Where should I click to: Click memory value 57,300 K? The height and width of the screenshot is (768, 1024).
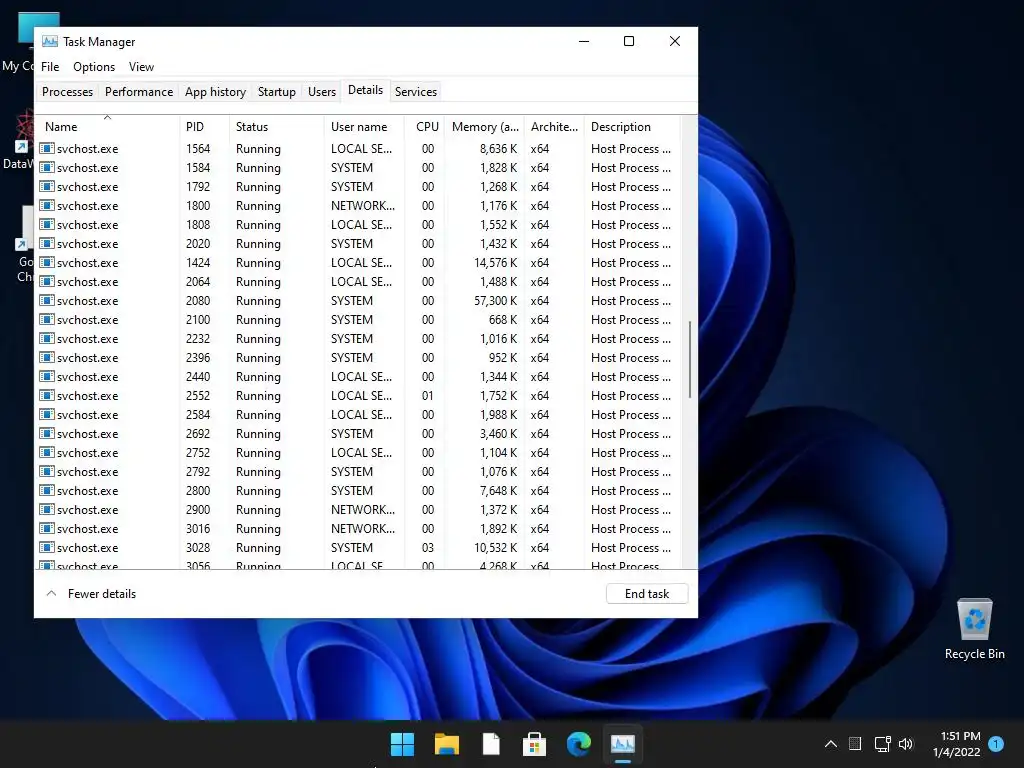[x=496, y=300]
